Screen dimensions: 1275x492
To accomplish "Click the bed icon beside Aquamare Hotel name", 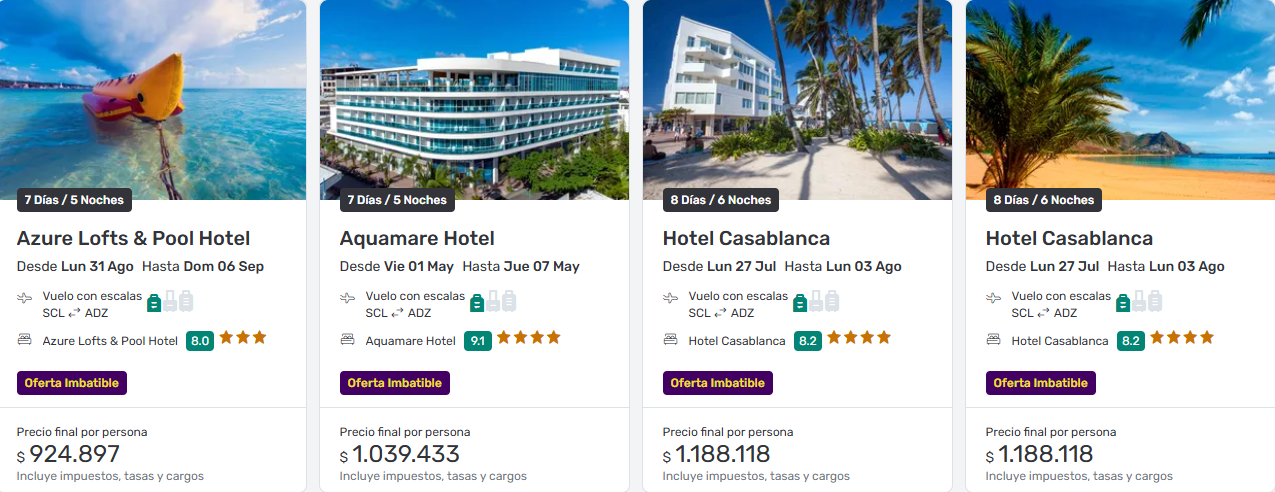I will (x=348, y=340).
